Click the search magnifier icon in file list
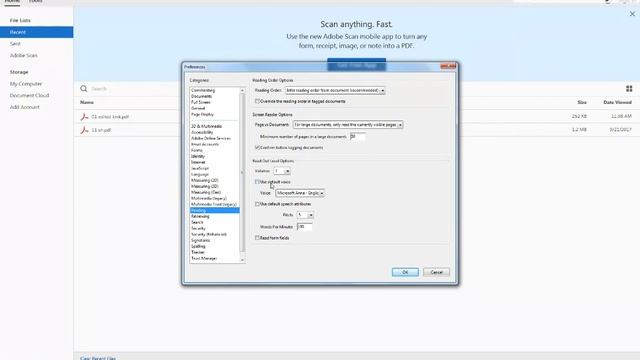Viewport: 640px width, 360px height. click(84, 89)
